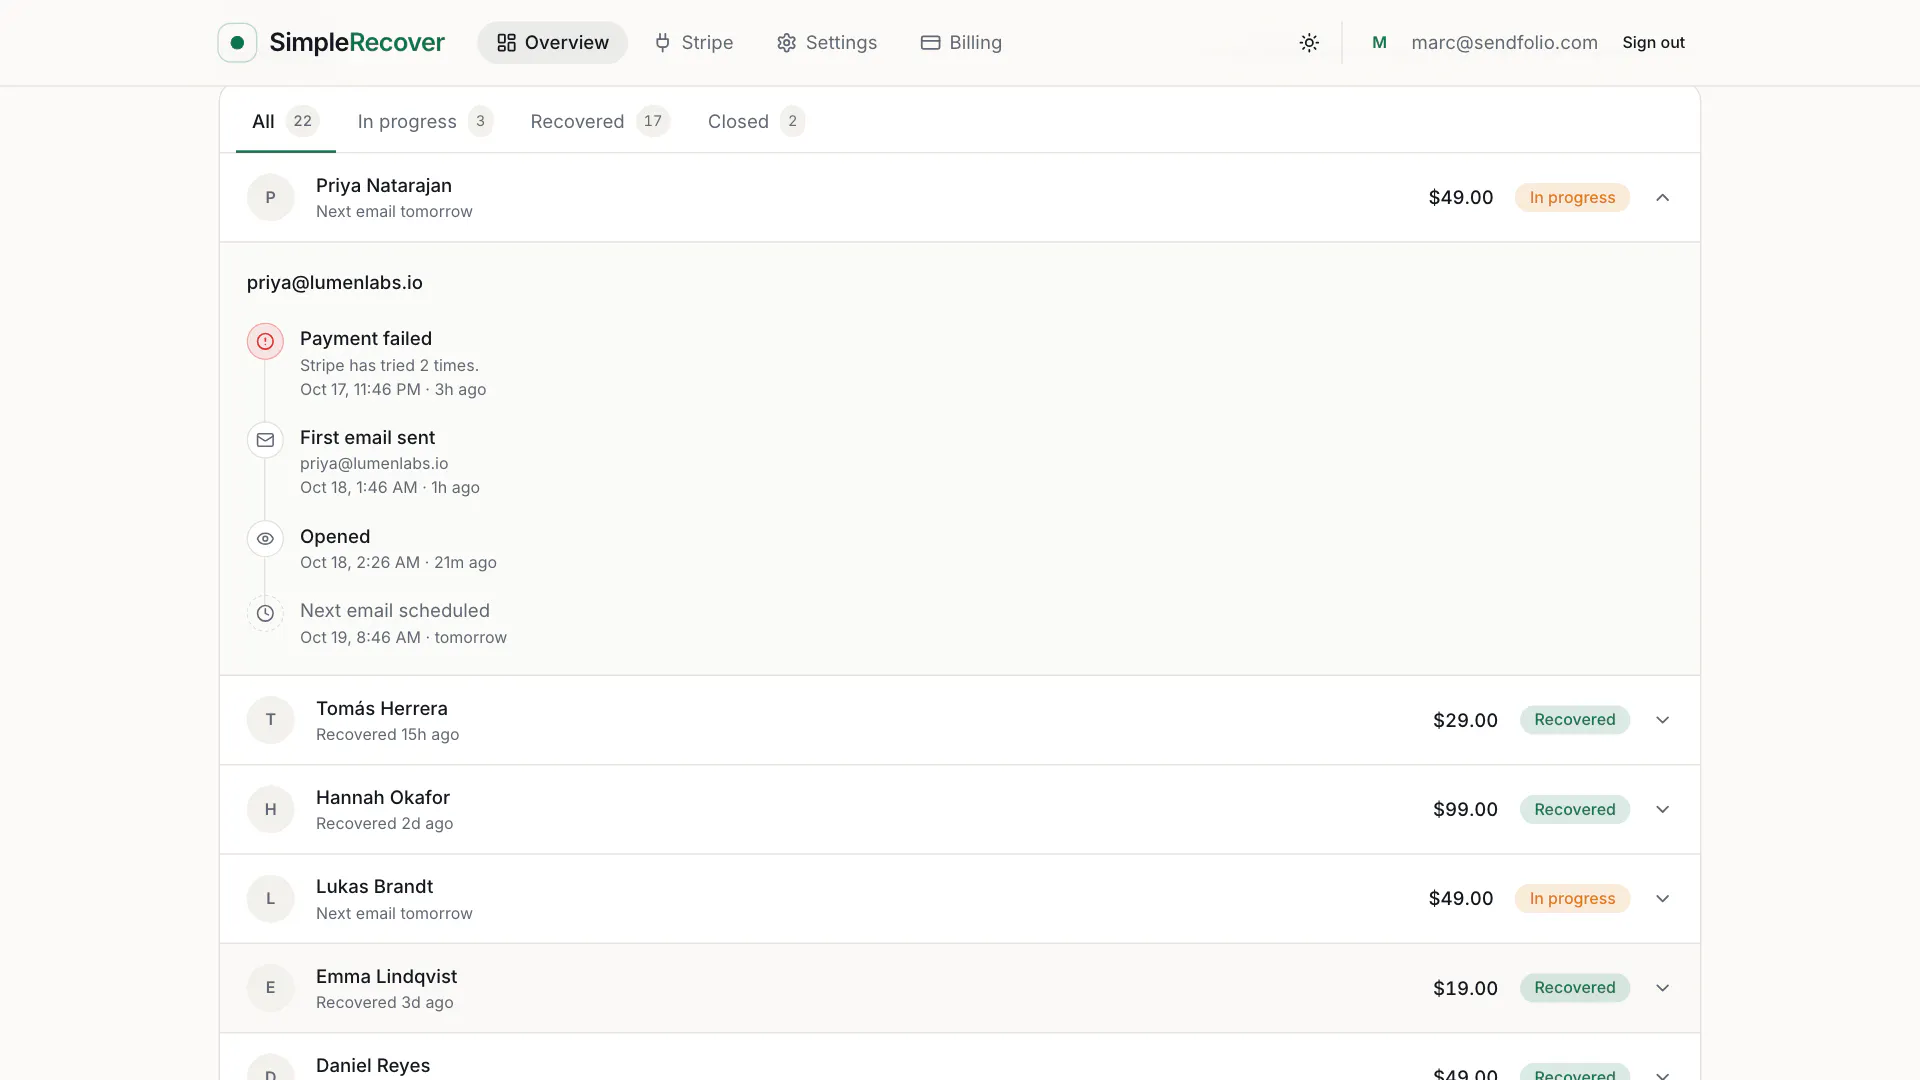Switch to the In progress tab
The image size is (1920, 1080).
[425, 121]
